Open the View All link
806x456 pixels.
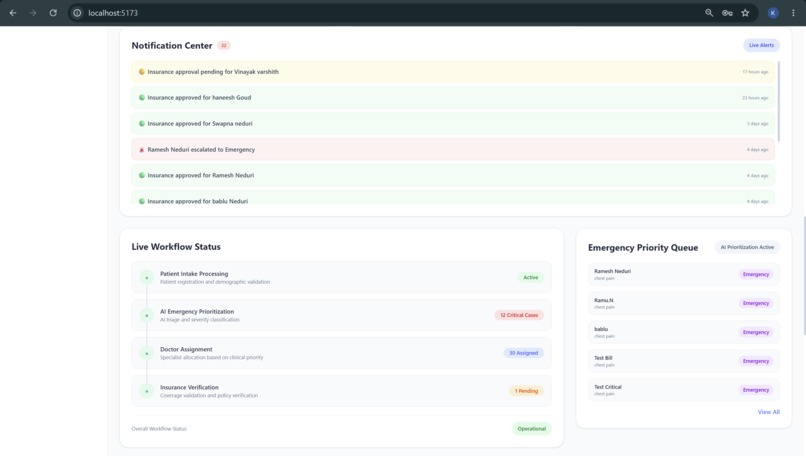pos(768,412)
